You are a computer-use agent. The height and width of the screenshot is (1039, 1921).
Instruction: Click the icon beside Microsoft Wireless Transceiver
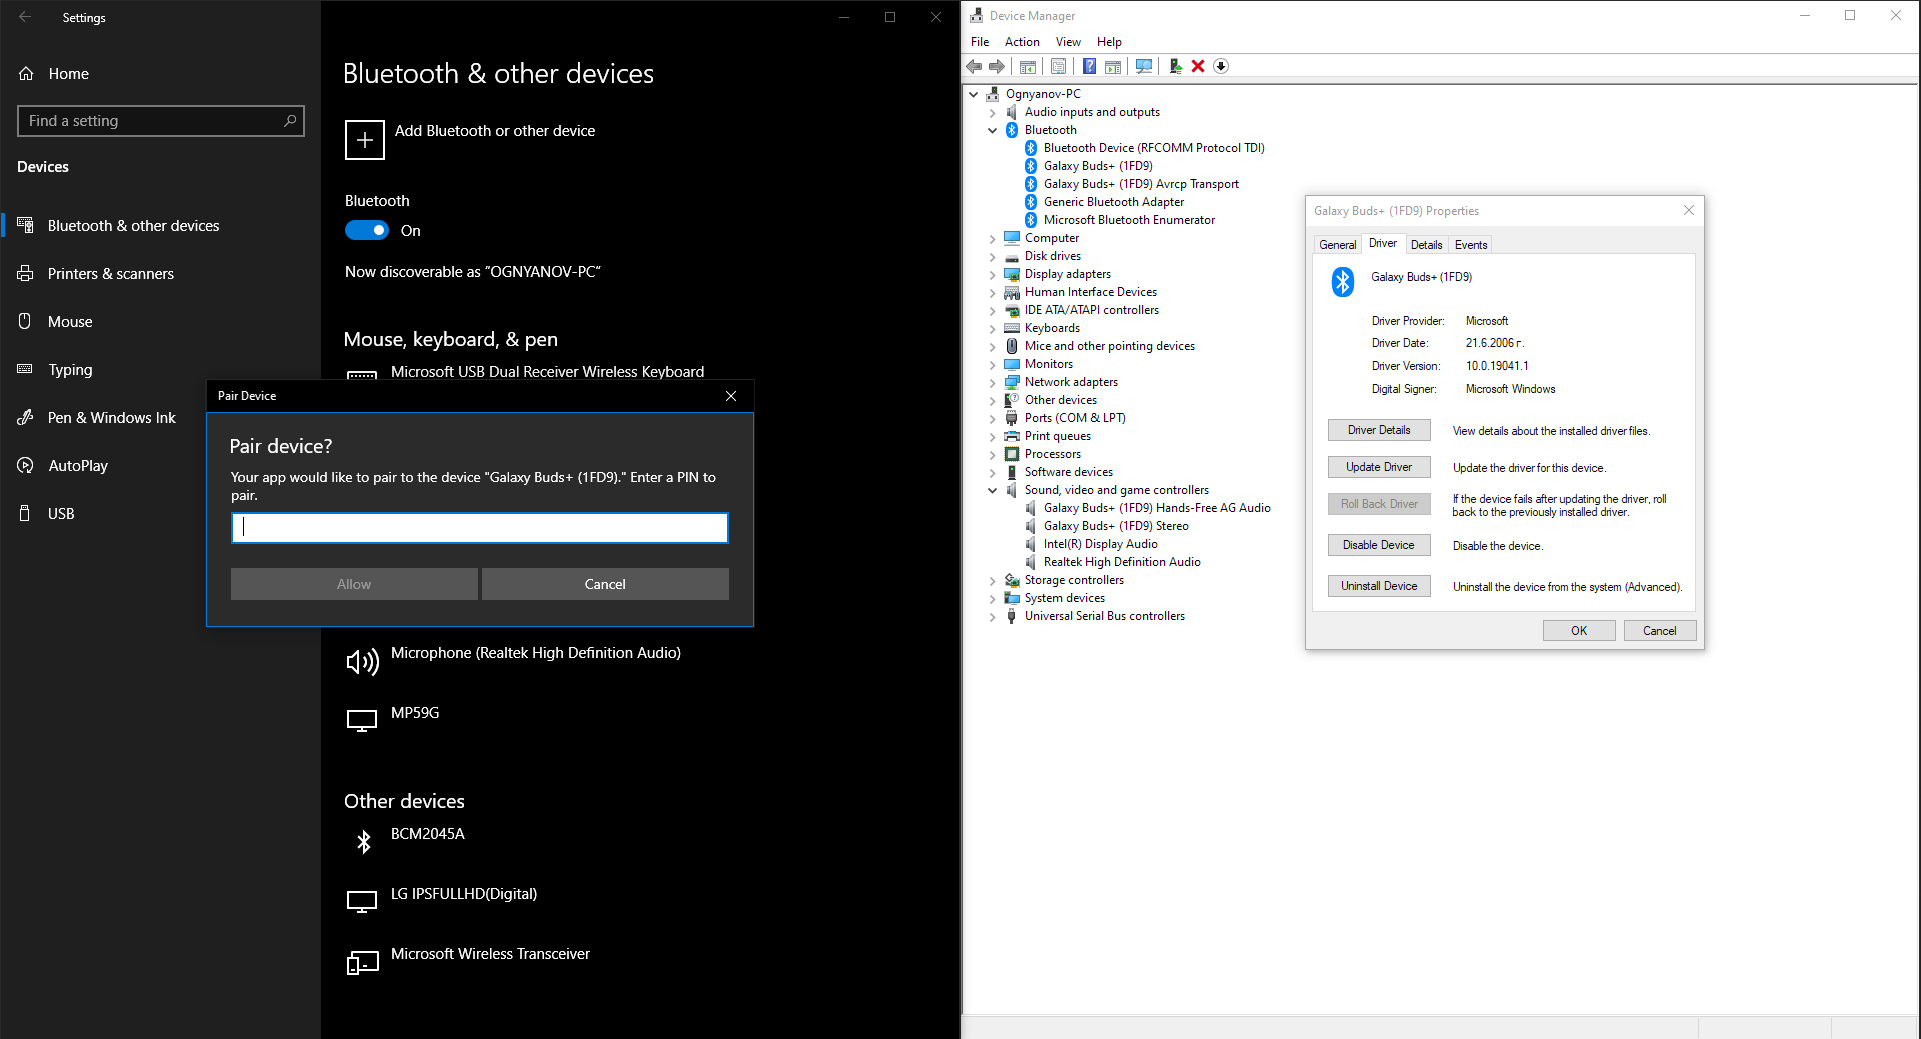(362, 962)
